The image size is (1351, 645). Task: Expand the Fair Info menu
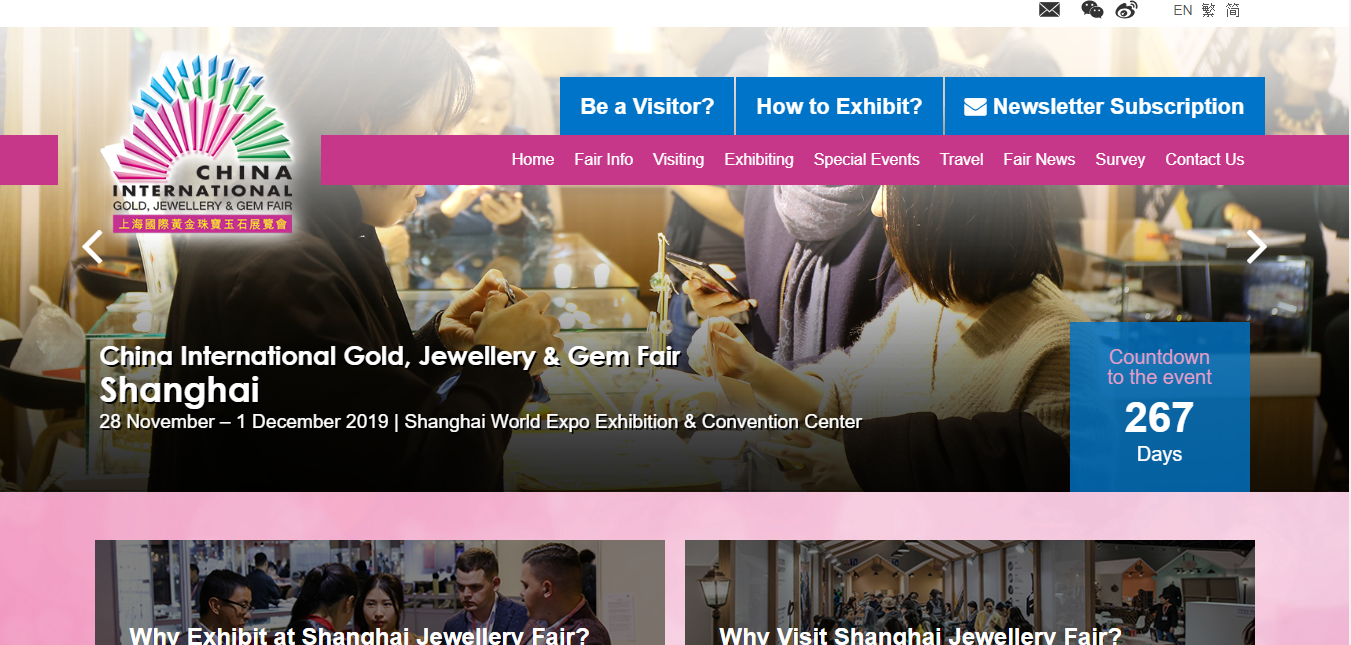(x=603, y=159)
